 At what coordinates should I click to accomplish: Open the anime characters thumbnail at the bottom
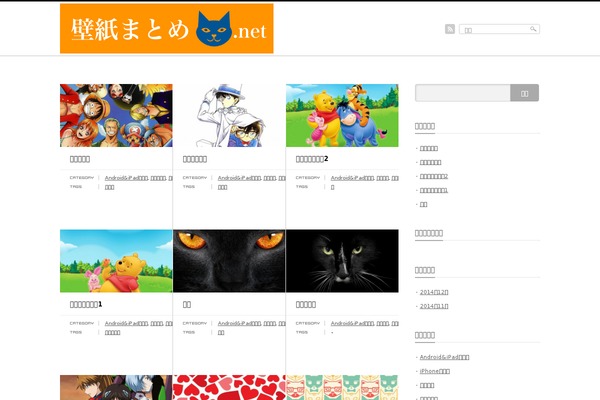point(116,387)
